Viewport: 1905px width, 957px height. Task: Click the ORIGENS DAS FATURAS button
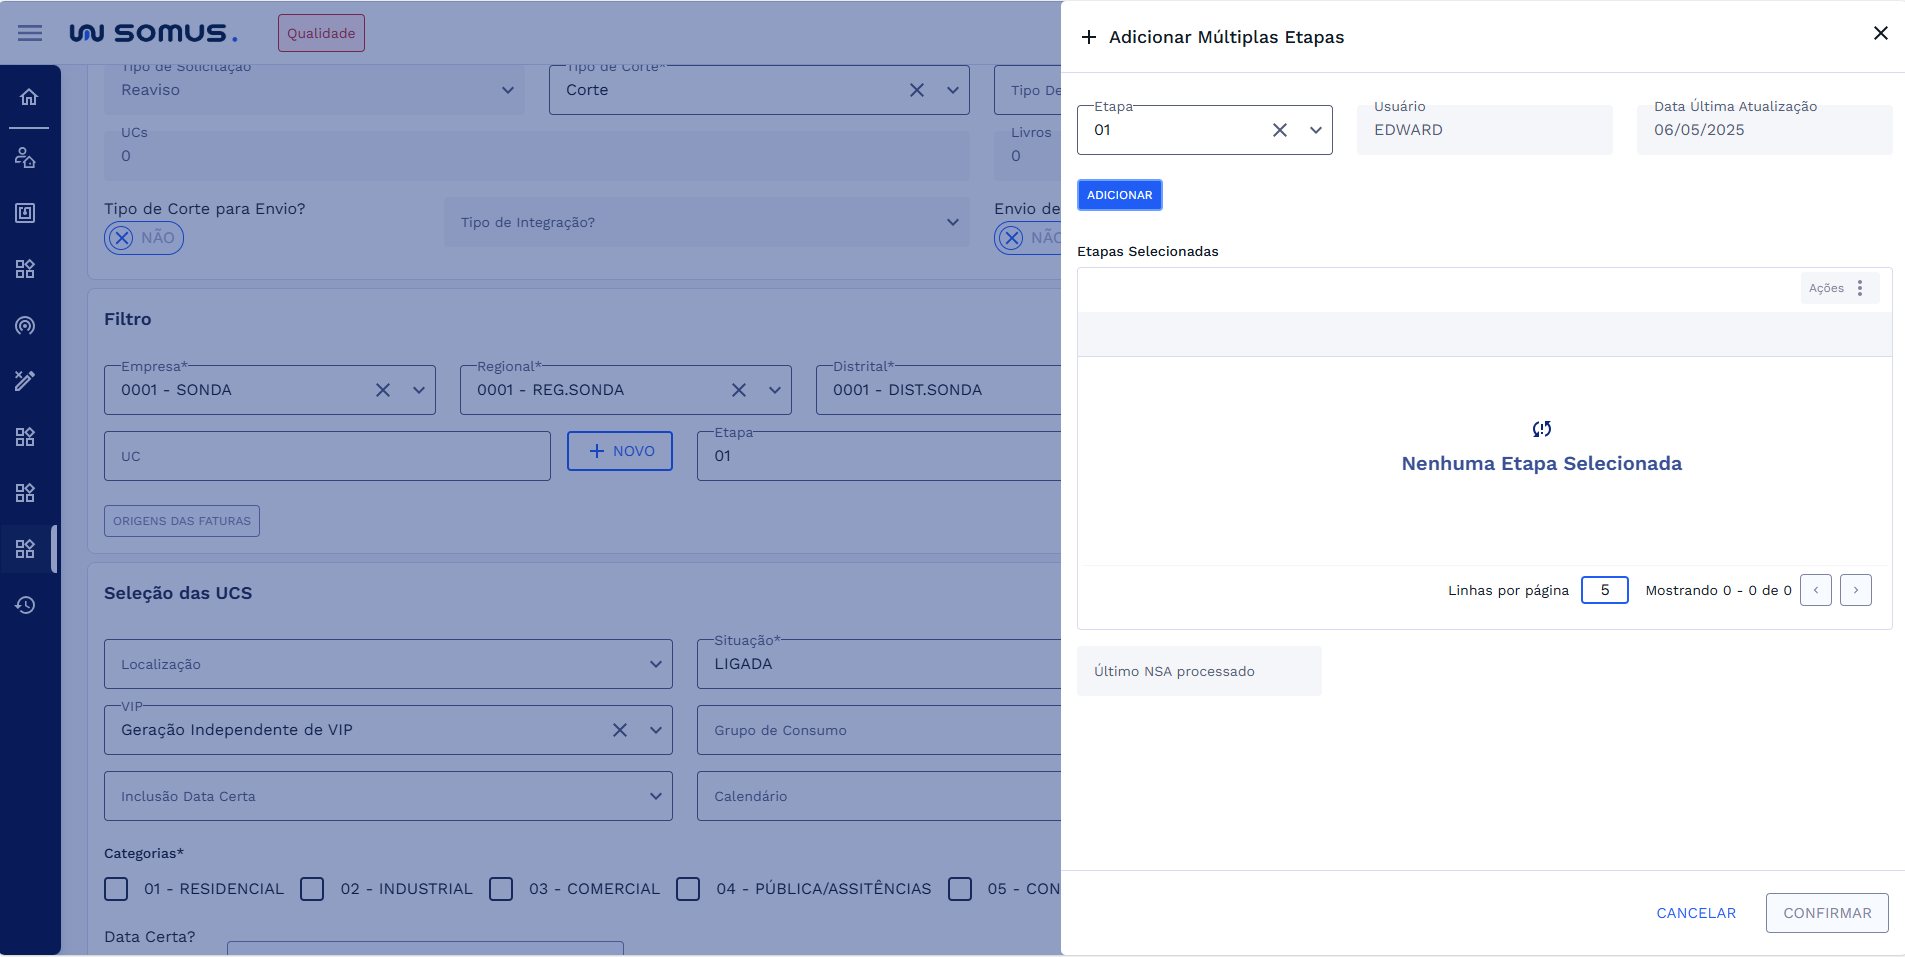pos(182,521)
